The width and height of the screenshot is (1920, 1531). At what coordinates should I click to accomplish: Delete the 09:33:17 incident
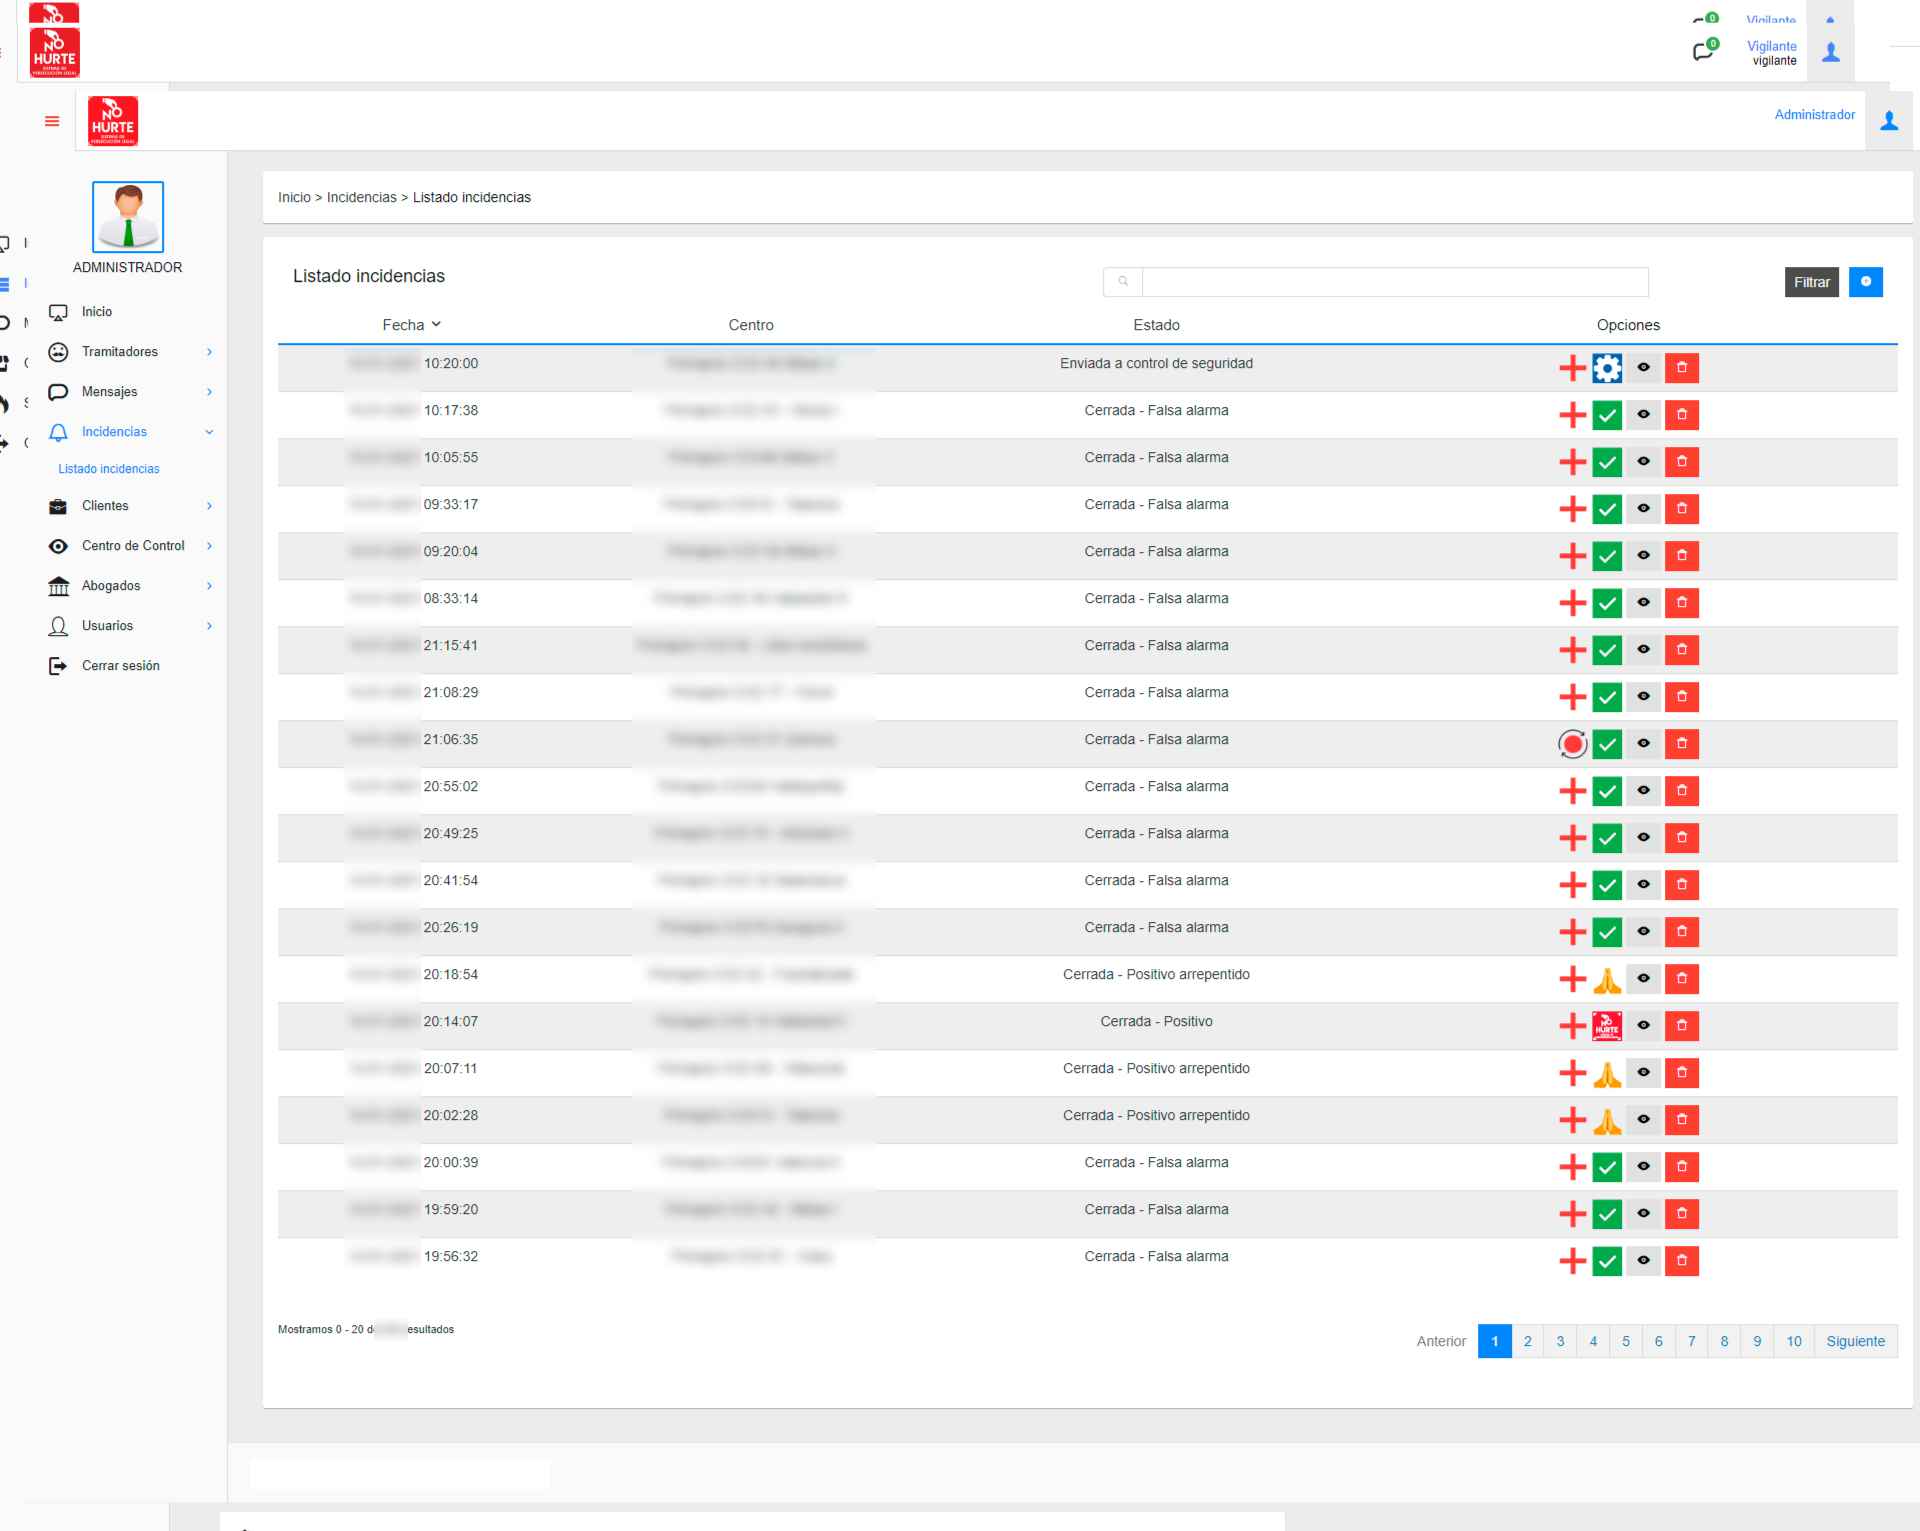pyautogui.click(x=1682, y=509)
